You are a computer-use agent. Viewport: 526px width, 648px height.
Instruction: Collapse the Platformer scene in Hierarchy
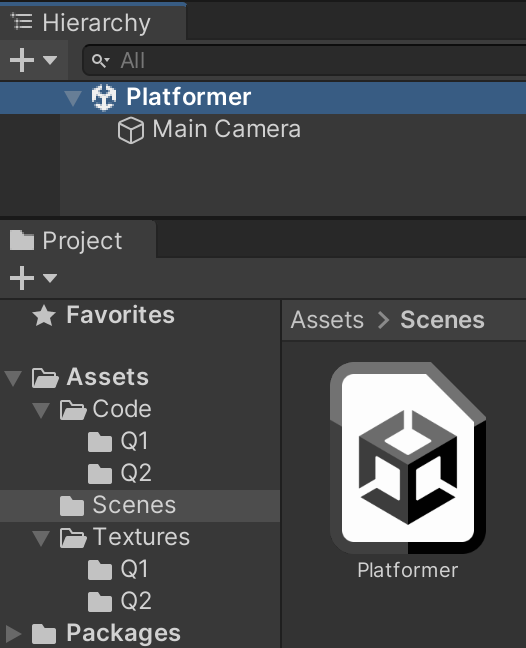point(73,98)
